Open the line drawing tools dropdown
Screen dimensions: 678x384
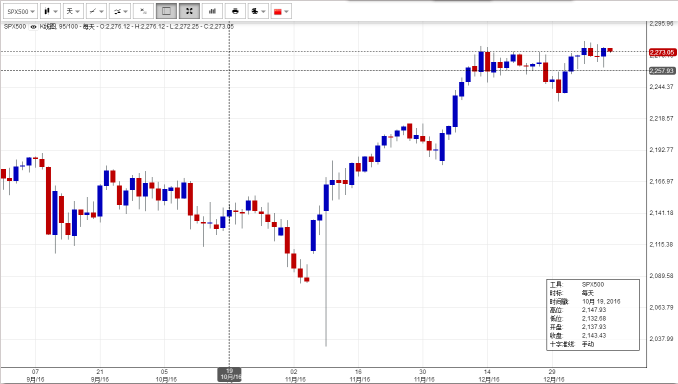pyautogui.click(x=96, y=11)
